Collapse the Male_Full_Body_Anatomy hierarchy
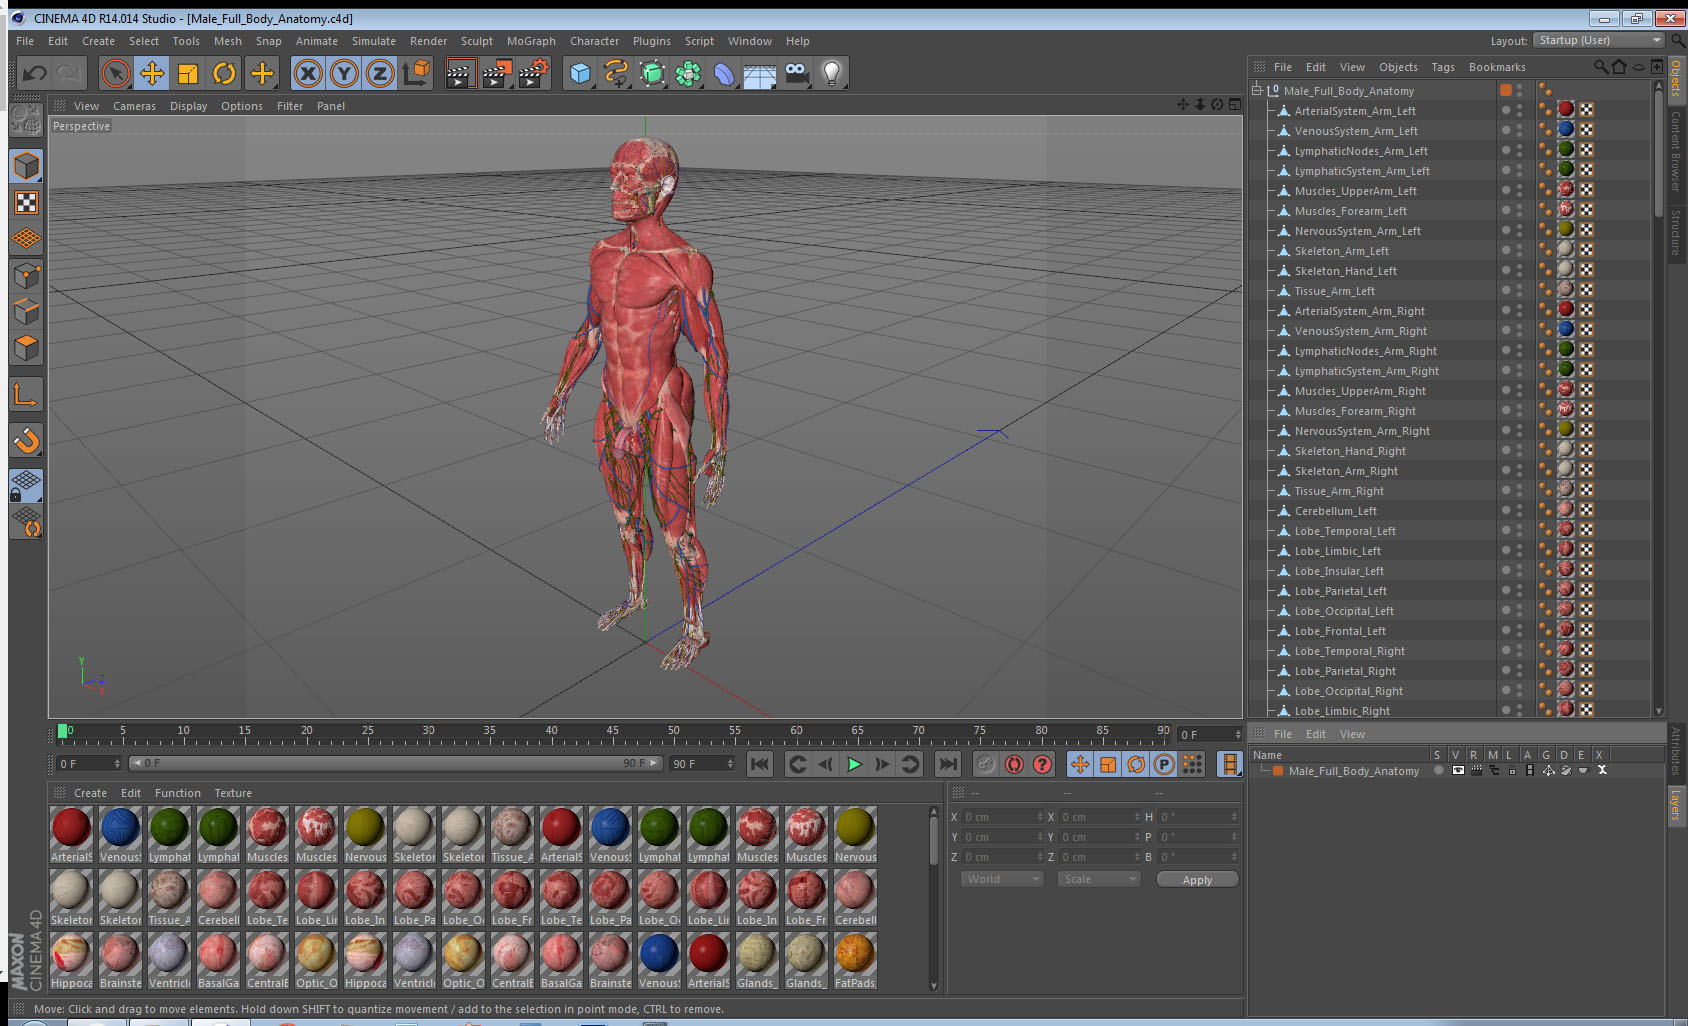The width and height of the screenshot is (1688, 1026). (x=1257, y=90)
